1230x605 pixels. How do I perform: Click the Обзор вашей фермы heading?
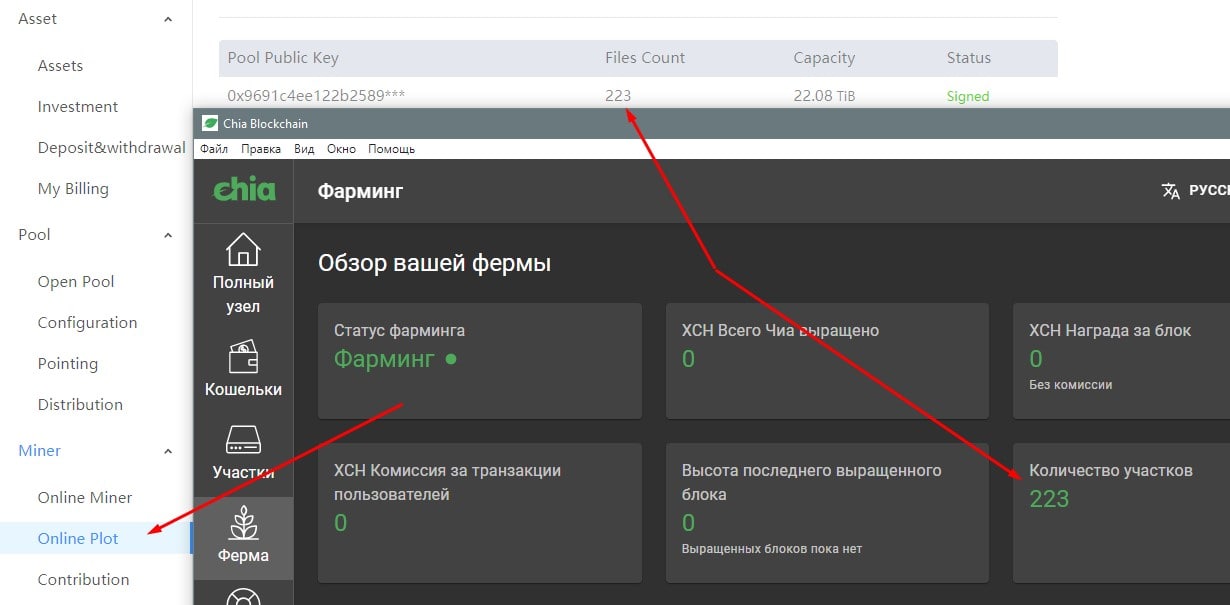point(434,264)
